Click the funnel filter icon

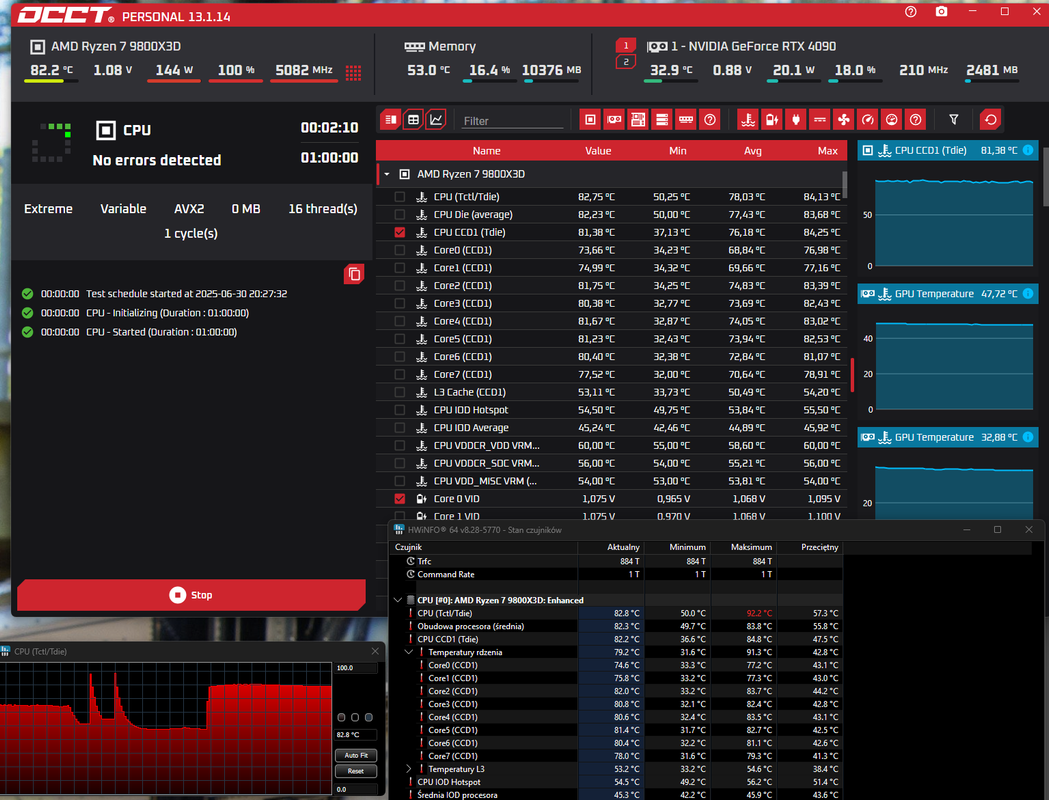[954, 120]
